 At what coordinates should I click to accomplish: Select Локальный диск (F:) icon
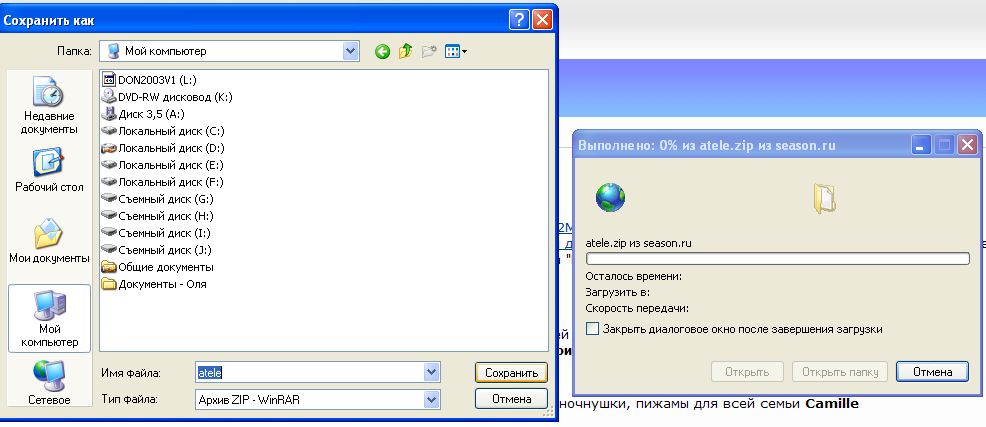click(109, 182)
